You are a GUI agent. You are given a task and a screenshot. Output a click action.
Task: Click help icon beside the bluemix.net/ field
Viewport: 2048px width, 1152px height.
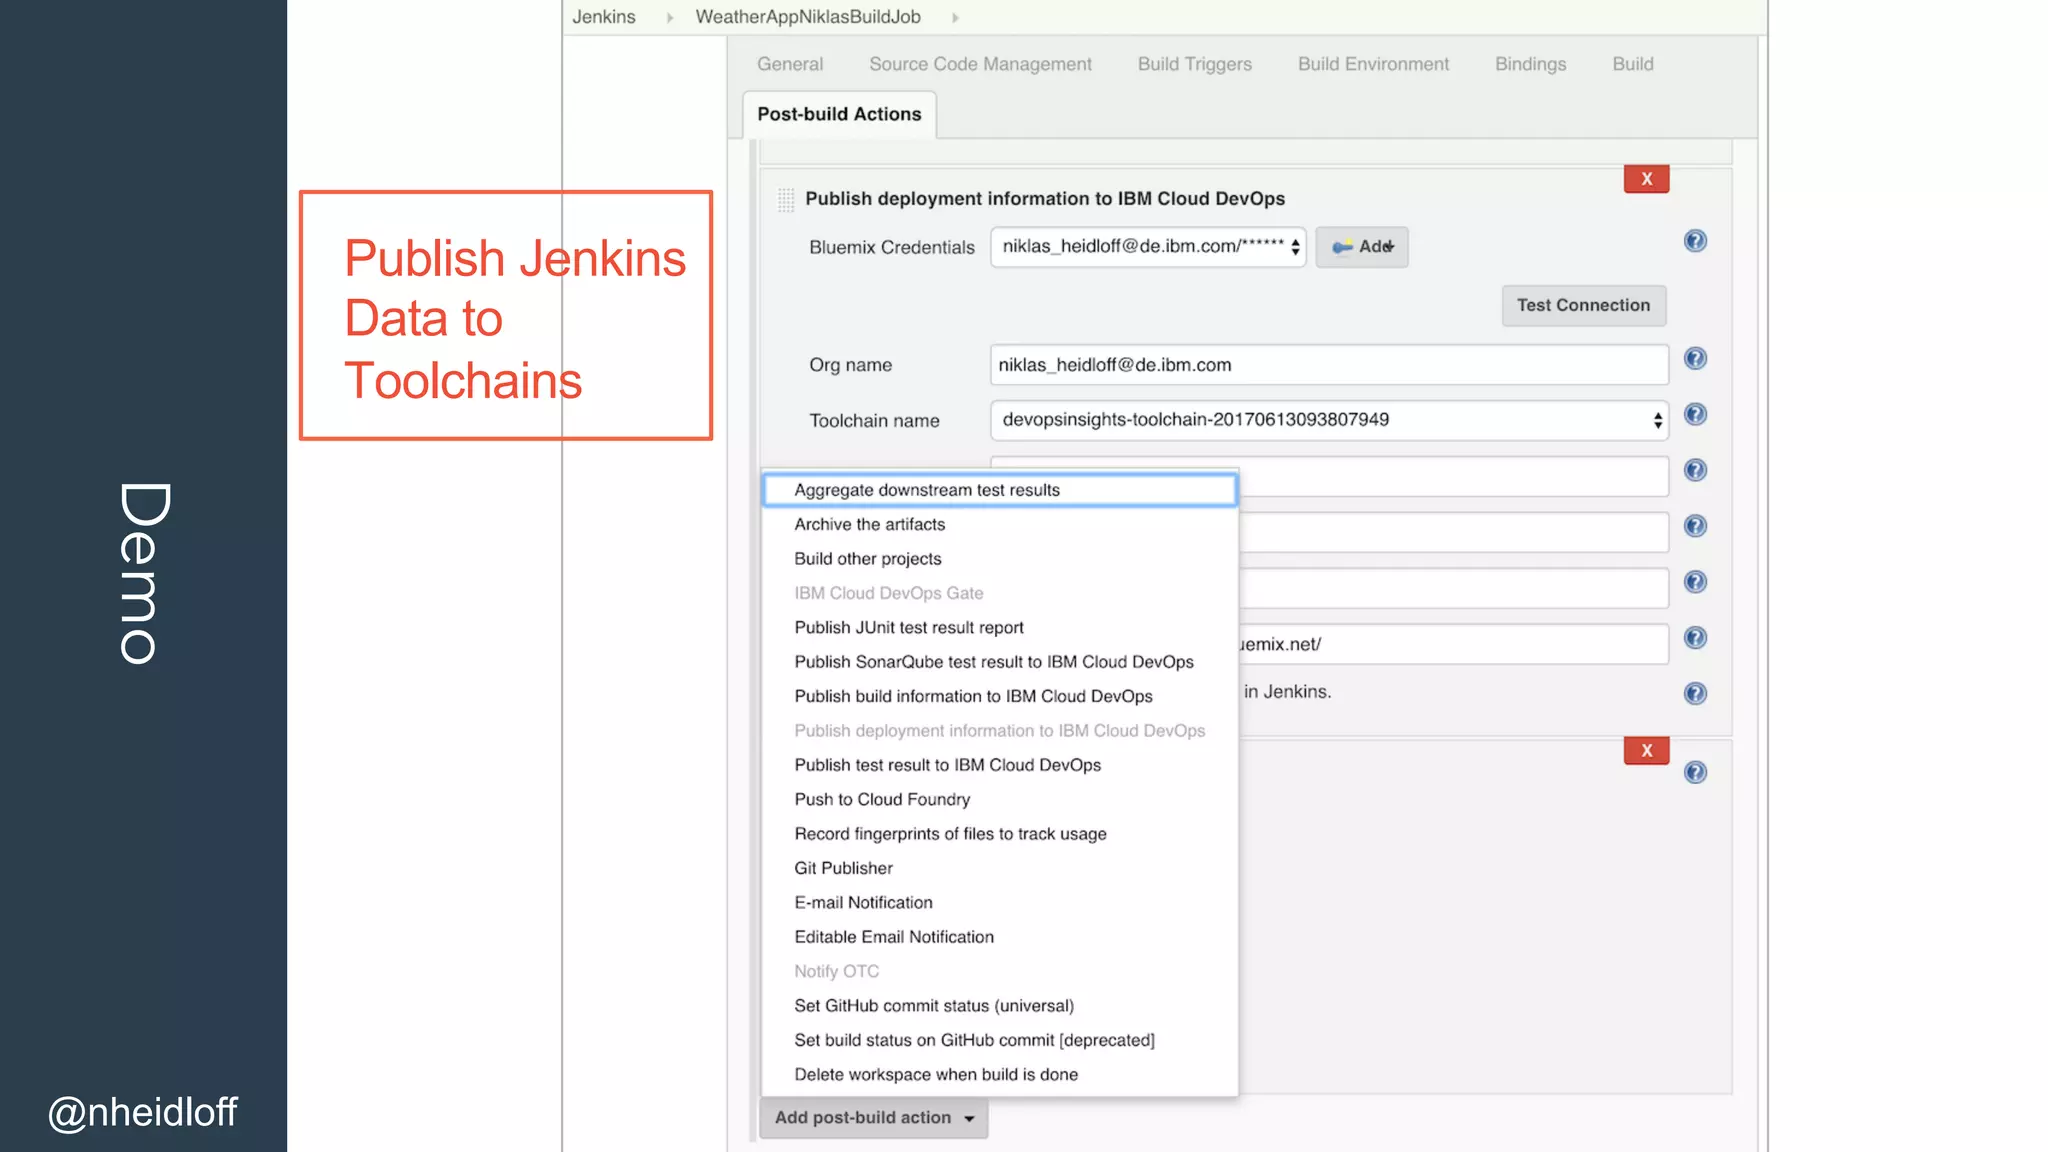tap(1695, 638)
